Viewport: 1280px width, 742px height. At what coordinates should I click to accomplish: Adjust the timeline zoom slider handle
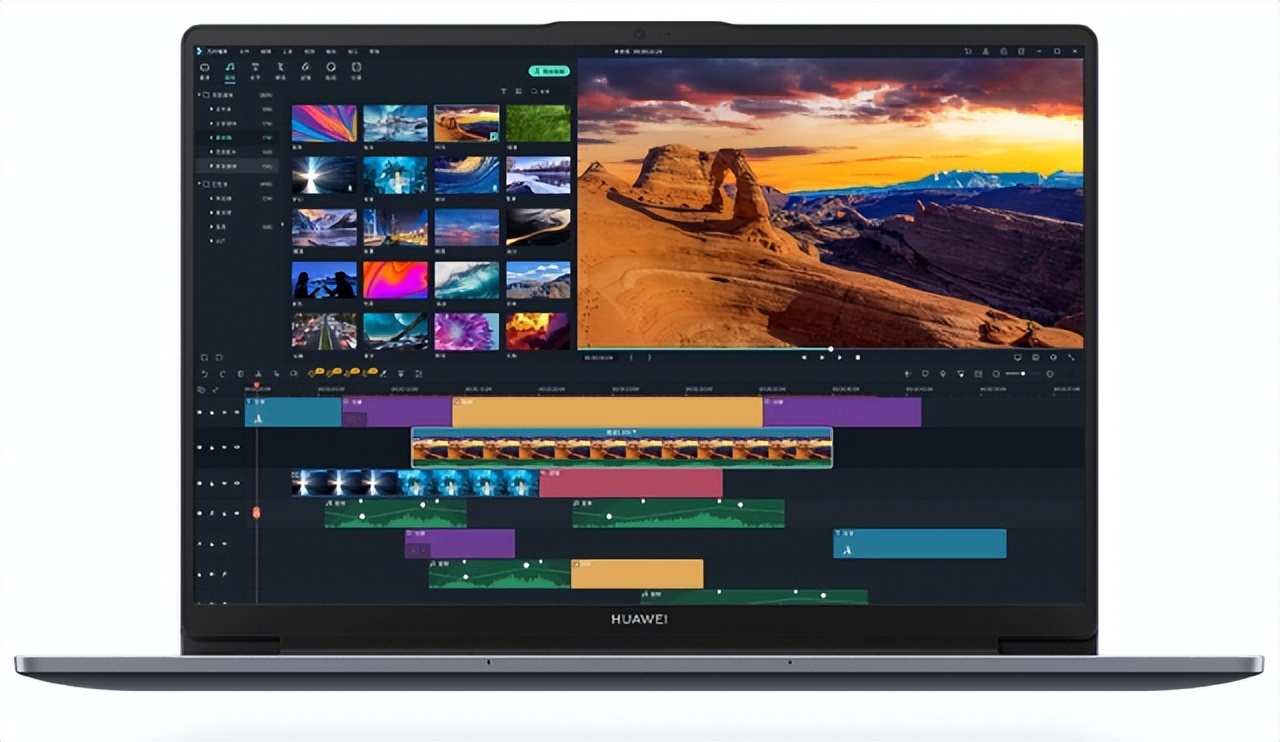tap(1023, 374)
